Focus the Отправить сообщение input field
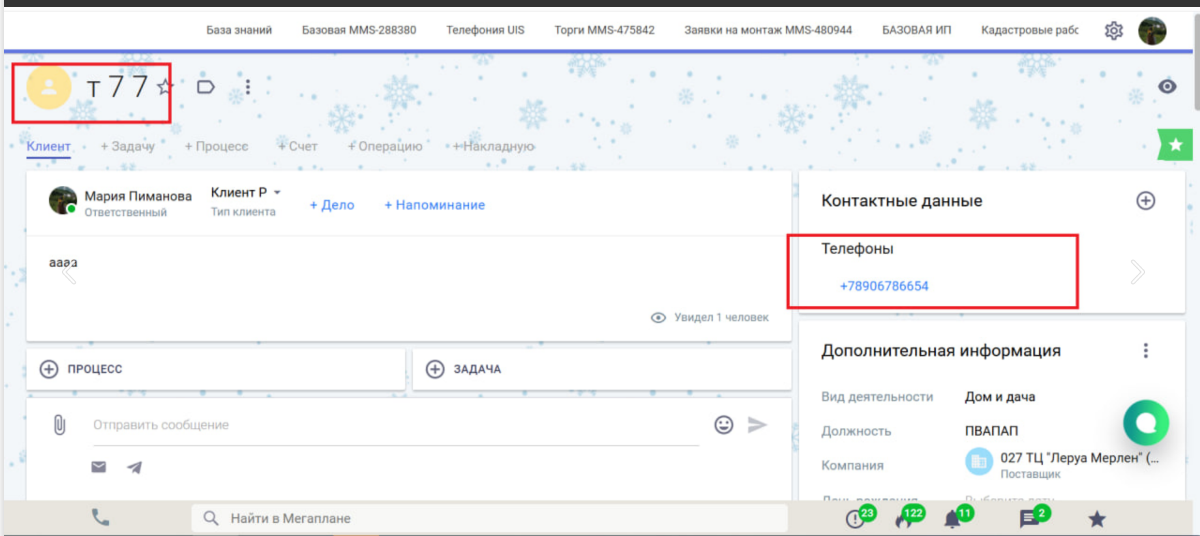 click(396, 425)
